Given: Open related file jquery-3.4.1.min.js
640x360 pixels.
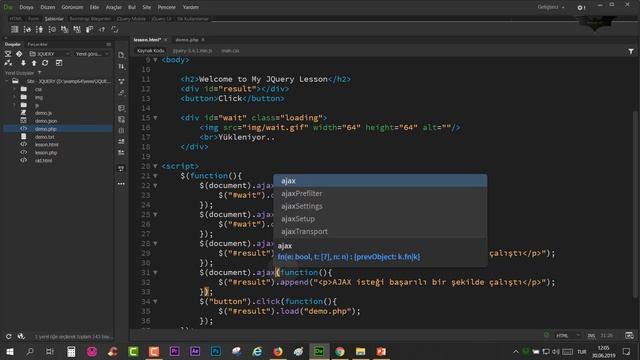Looking at the screenshot, I should 192,51.
